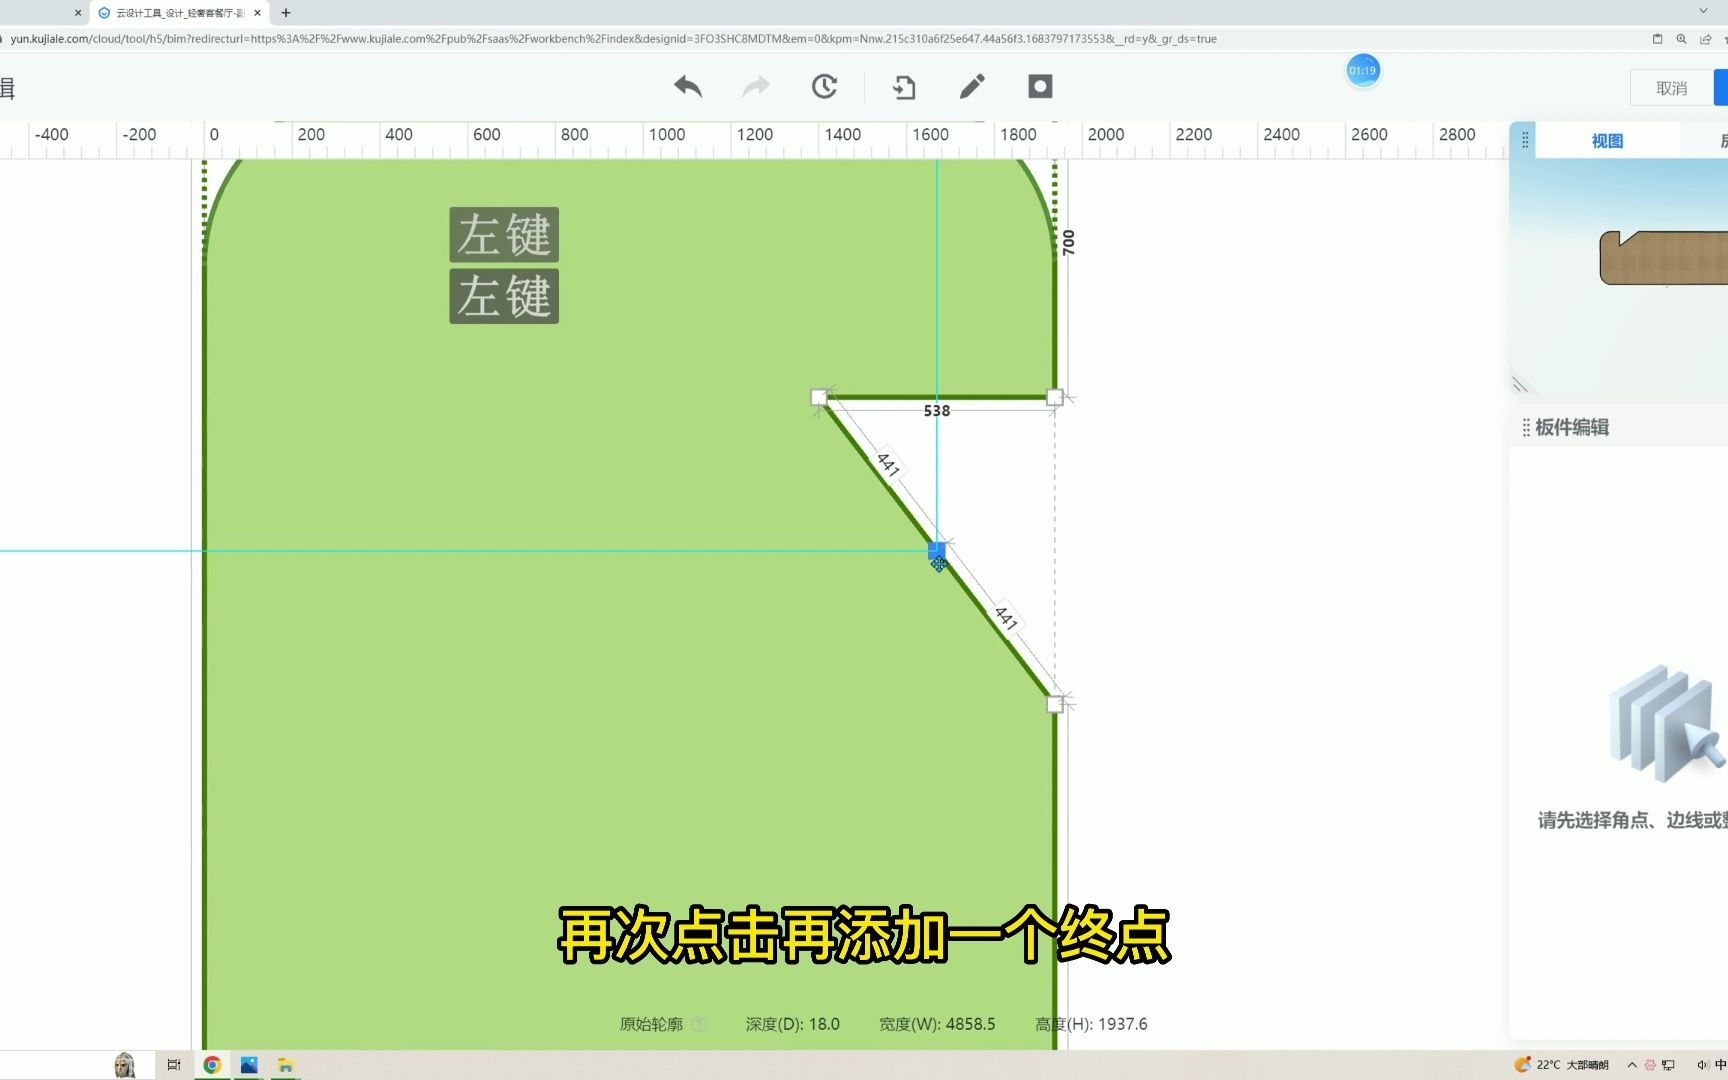Select the blue midpoint node on diagonal edge
This screenshot has width=1728, height=1080.
pos(937,551)
